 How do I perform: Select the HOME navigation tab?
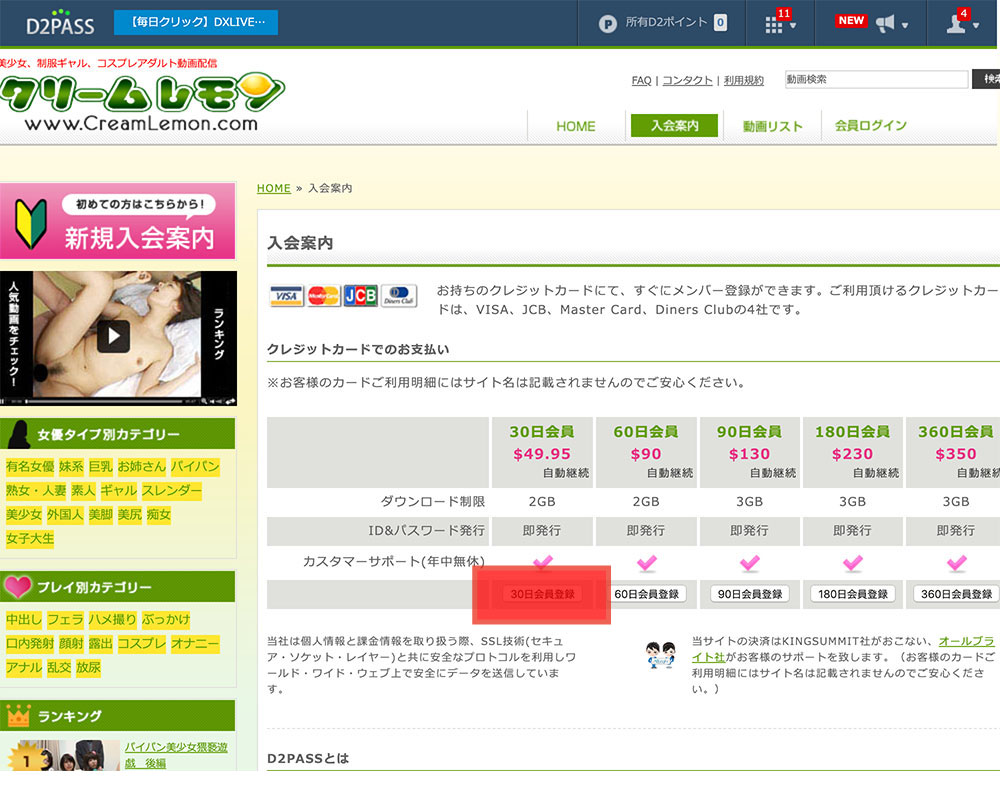(x=575, y=126)
